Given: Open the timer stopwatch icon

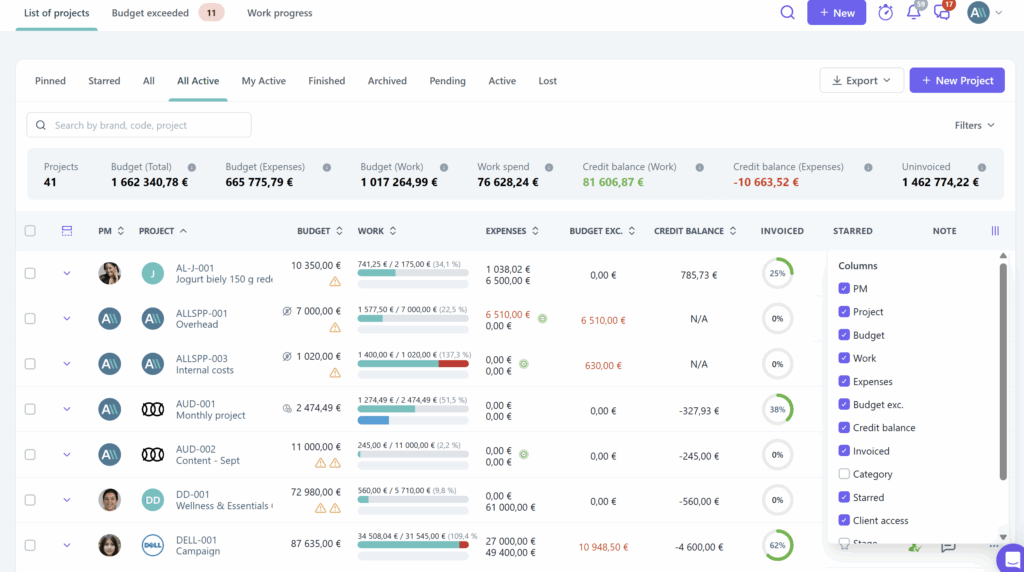Looking at the screenshot, I should 885,13.
